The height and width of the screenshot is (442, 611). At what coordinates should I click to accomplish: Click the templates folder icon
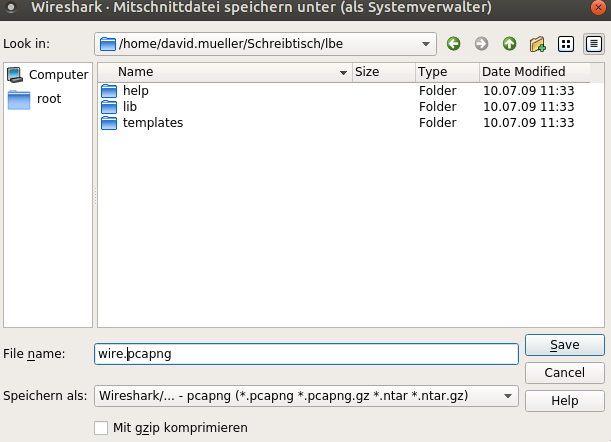pos(109,123)
